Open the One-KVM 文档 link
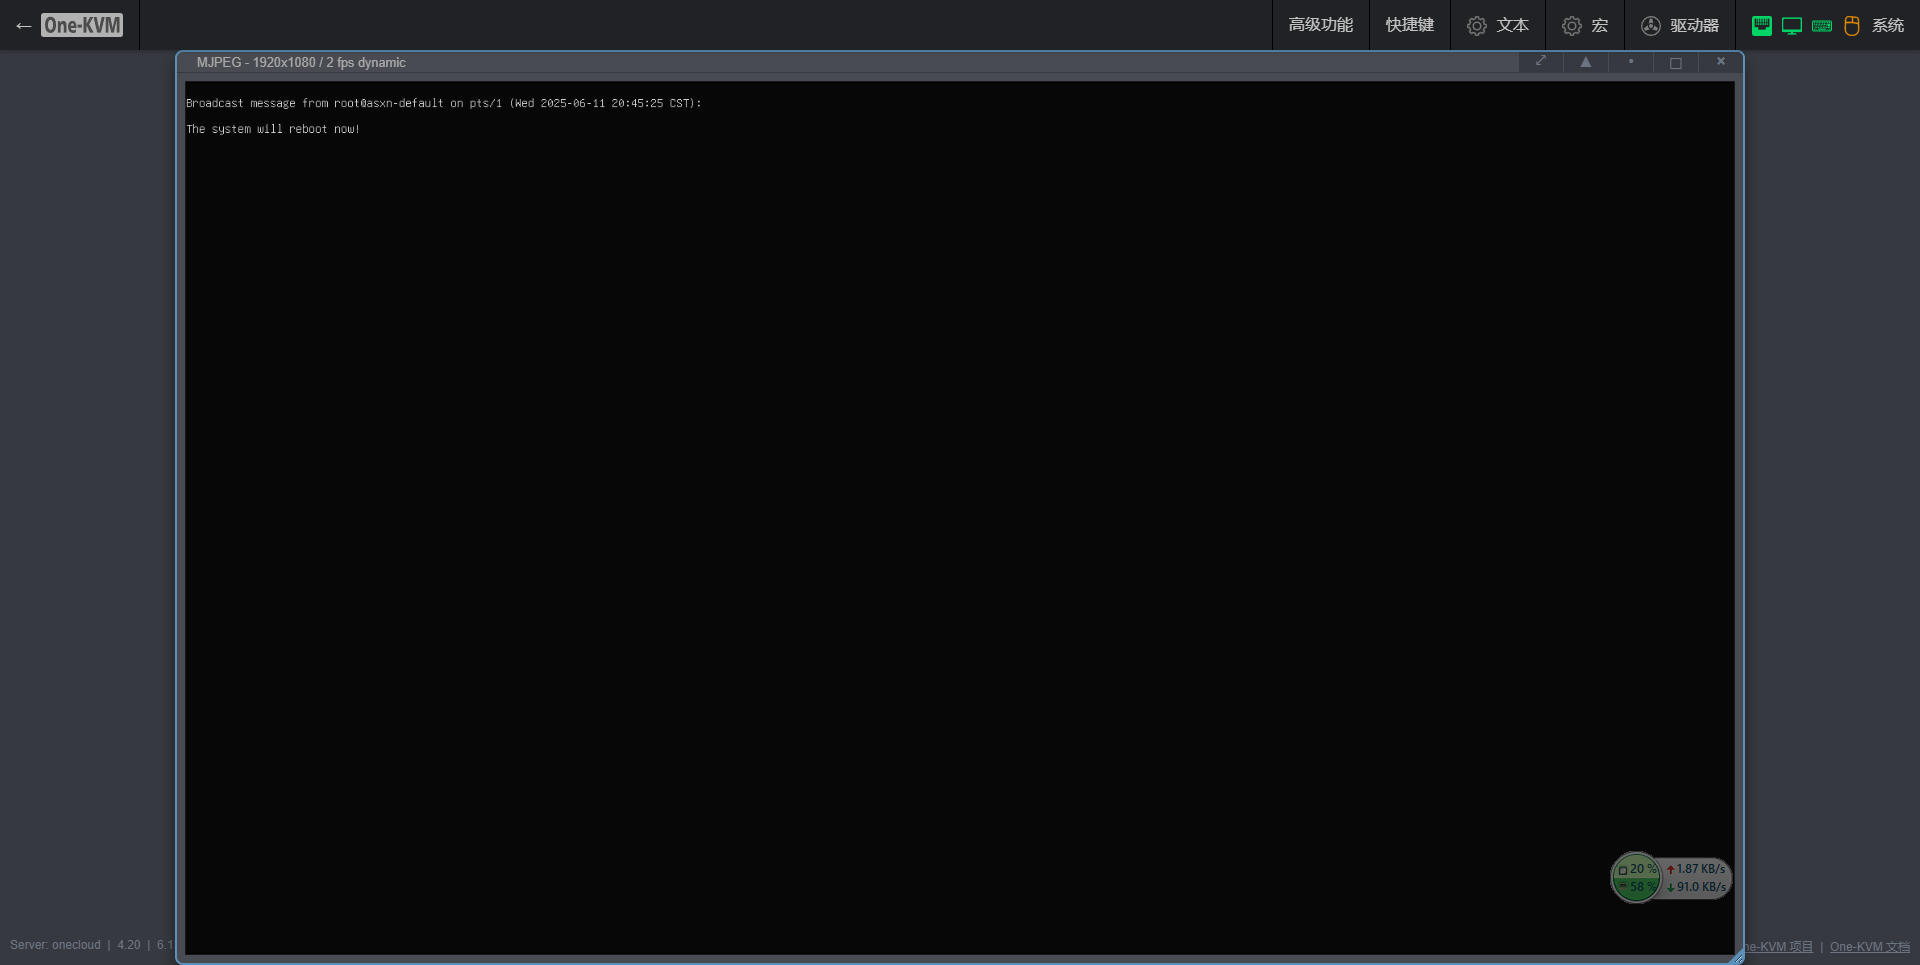Viewport: 1920px width, 965px height. [1869, 946]
